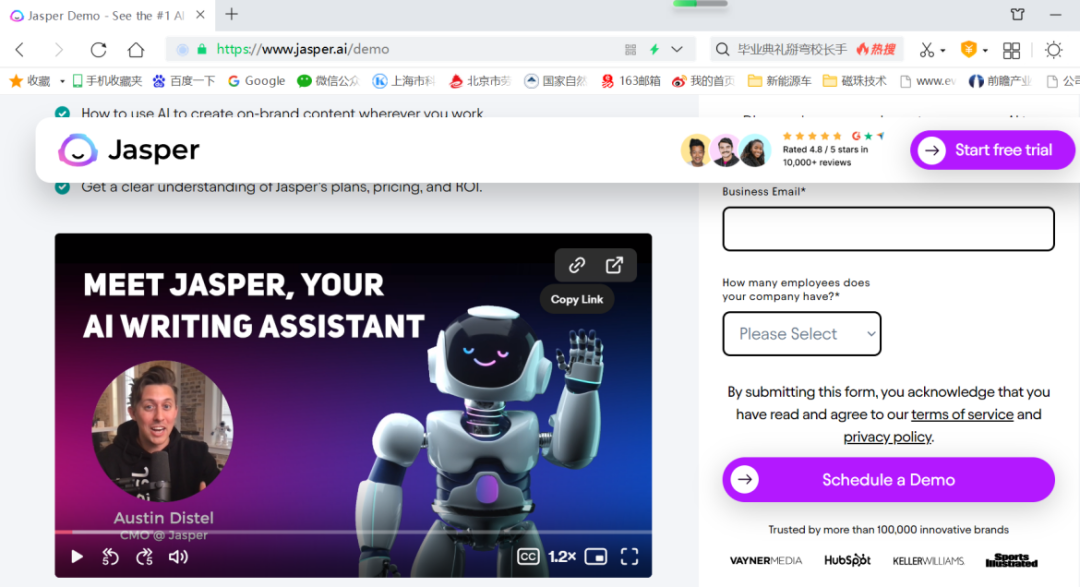The height and width of the screenshot is (587, 1080).
Task: Rewind the video five seconds
Action: click(110, 557)
